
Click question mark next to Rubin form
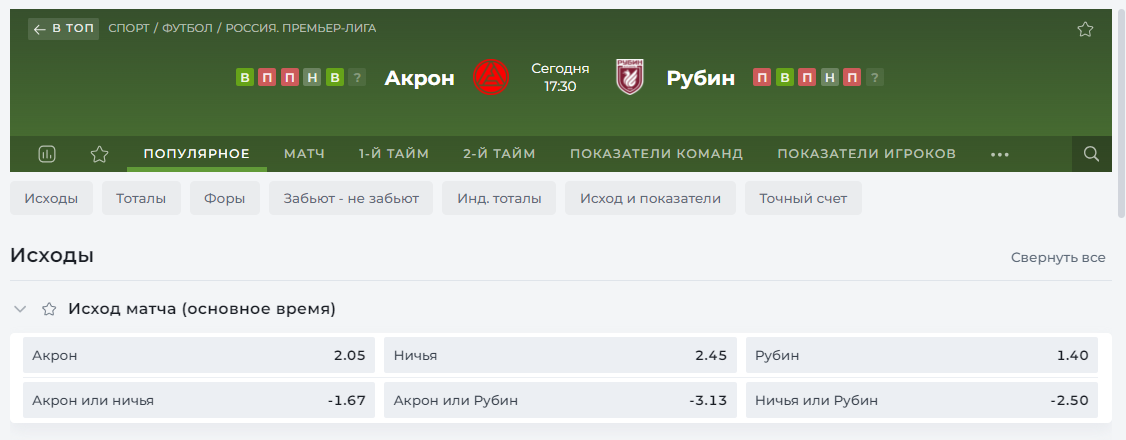875,77
